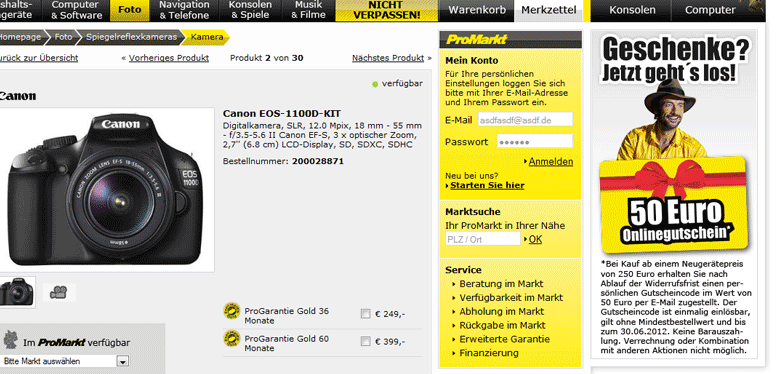Open Verfügbarkeit im Markt service link
This screenshot has height=374, width=777.
tap(511, 298)
